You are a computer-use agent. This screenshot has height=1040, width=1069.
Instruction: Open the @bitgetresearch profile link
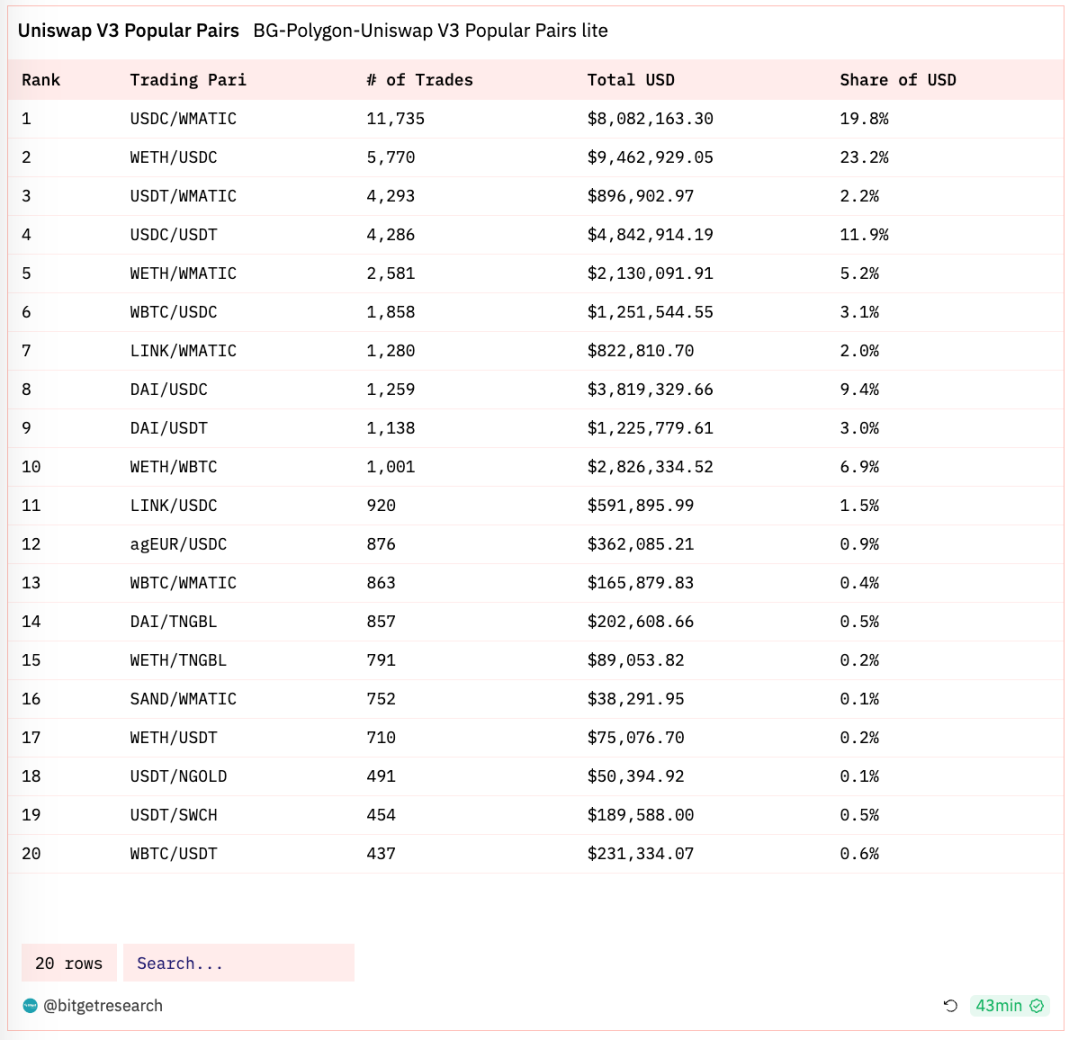[x=102, y=1006]
